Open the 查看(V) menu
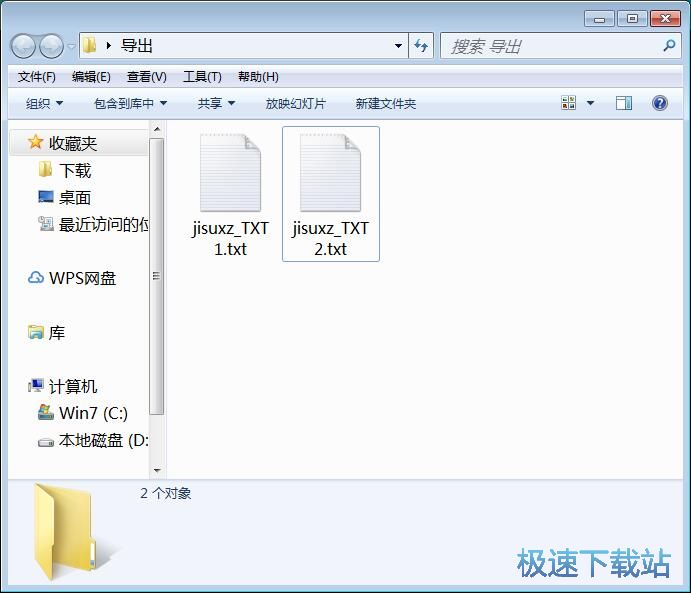 coord(147,77)
